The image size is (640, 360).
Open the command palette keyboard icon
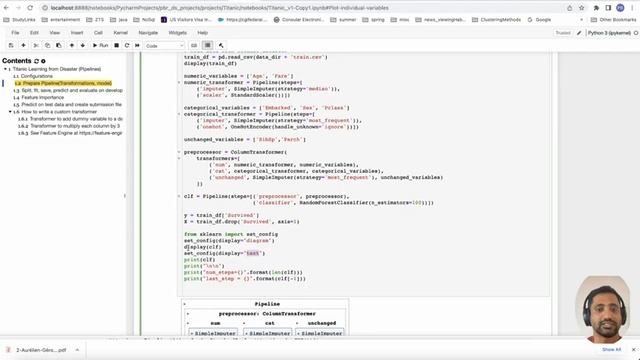tap(194, 45)
